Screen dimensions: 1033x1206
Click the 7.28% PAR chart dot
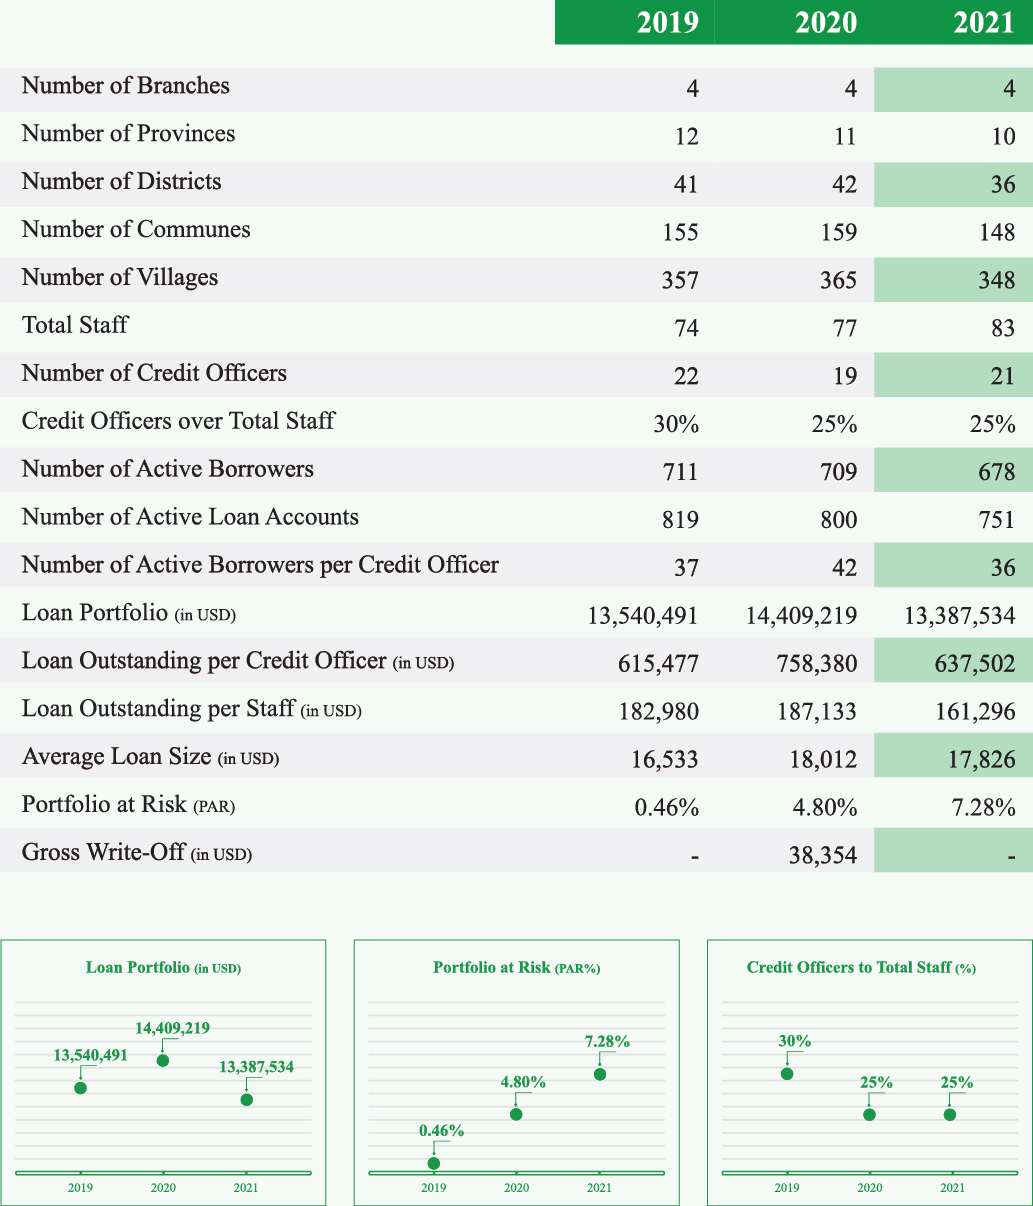(599, 1074)
